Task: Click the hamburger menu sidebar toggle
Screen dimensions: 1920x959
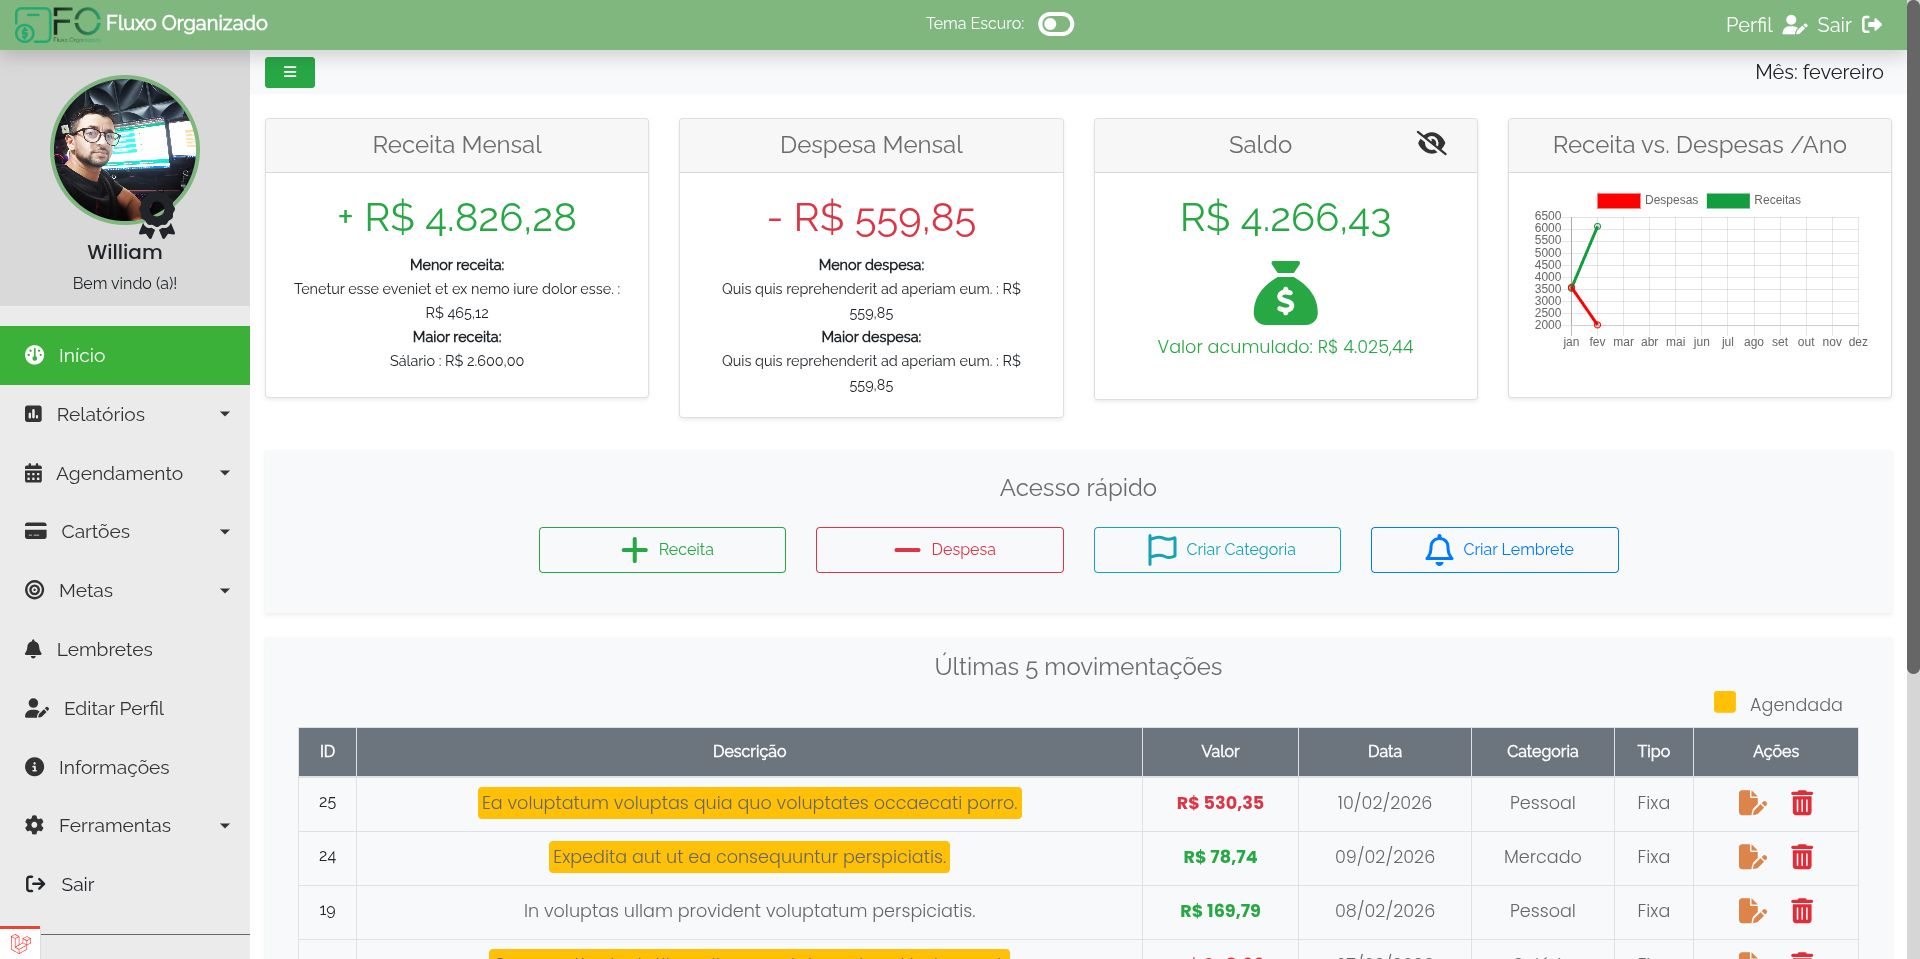Action: (x=289, y=72)
